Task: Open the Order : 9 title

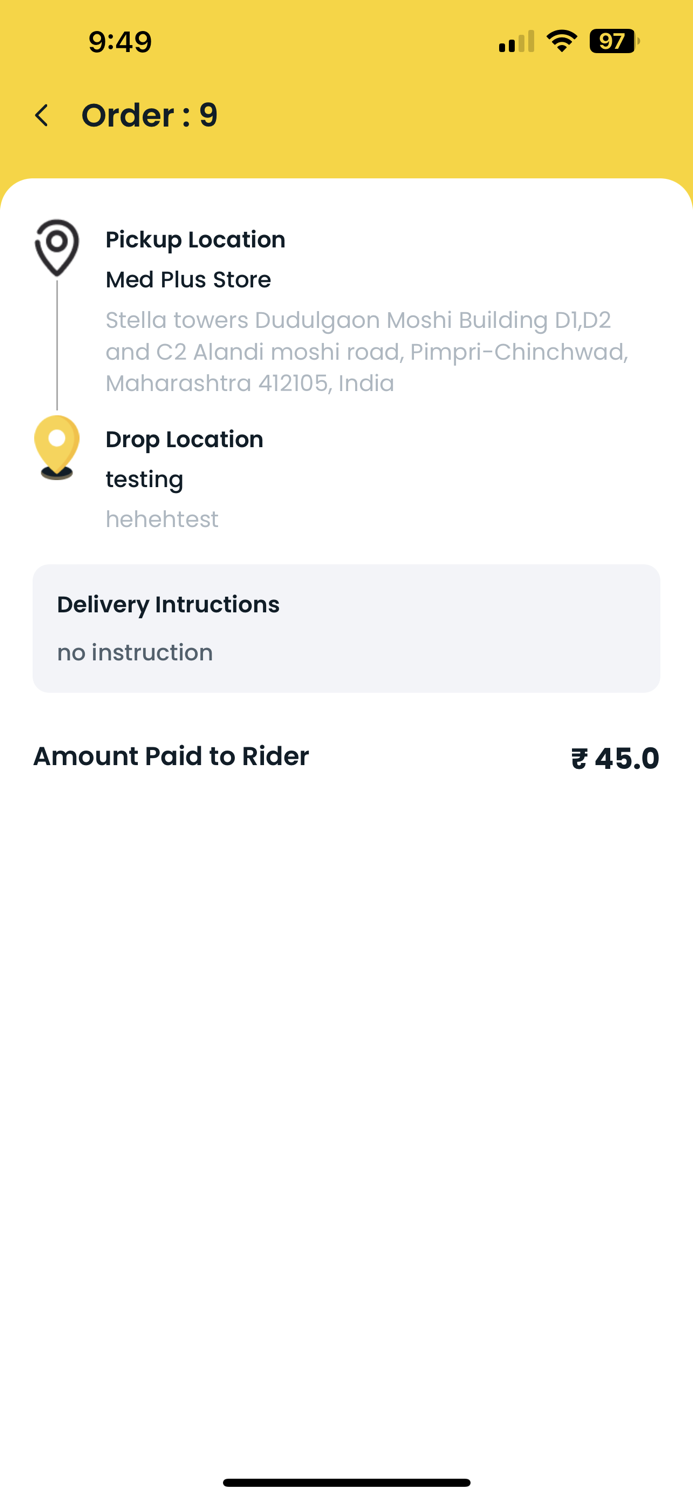Action: (149, 115)
